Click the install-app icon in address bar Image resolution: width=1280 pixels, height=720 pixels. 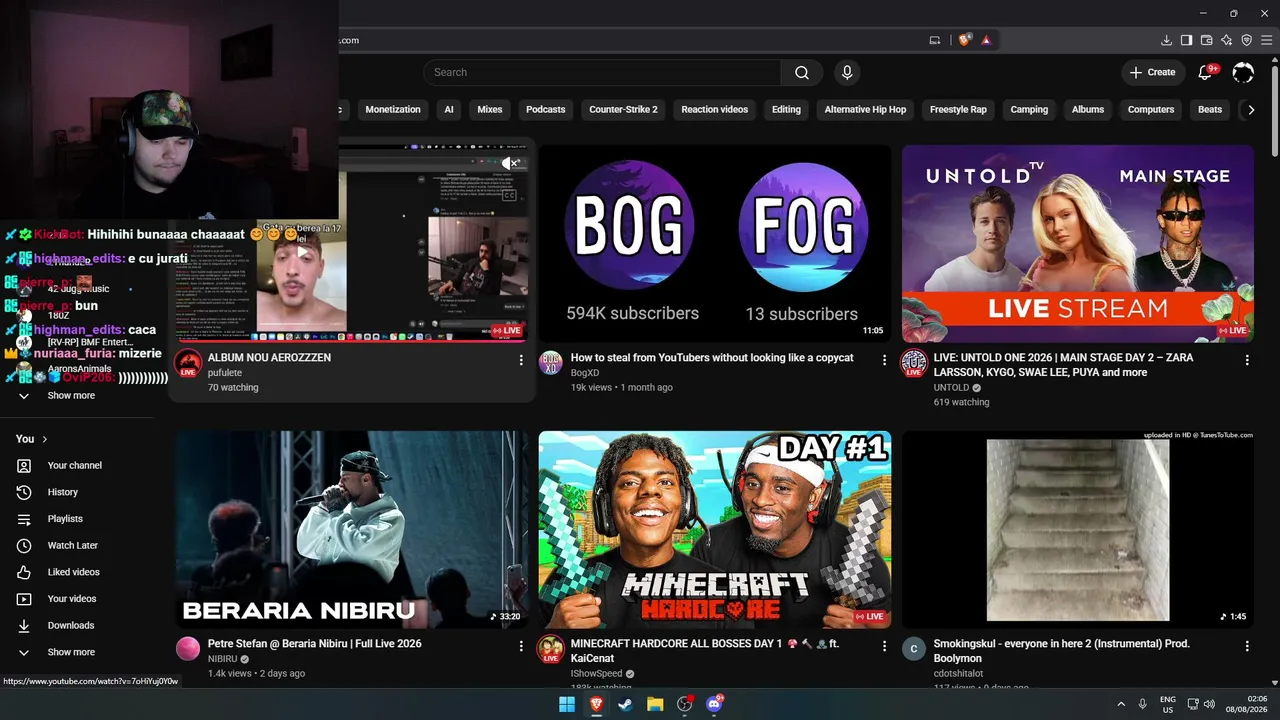pyautogui.click(x=935, y=40)
